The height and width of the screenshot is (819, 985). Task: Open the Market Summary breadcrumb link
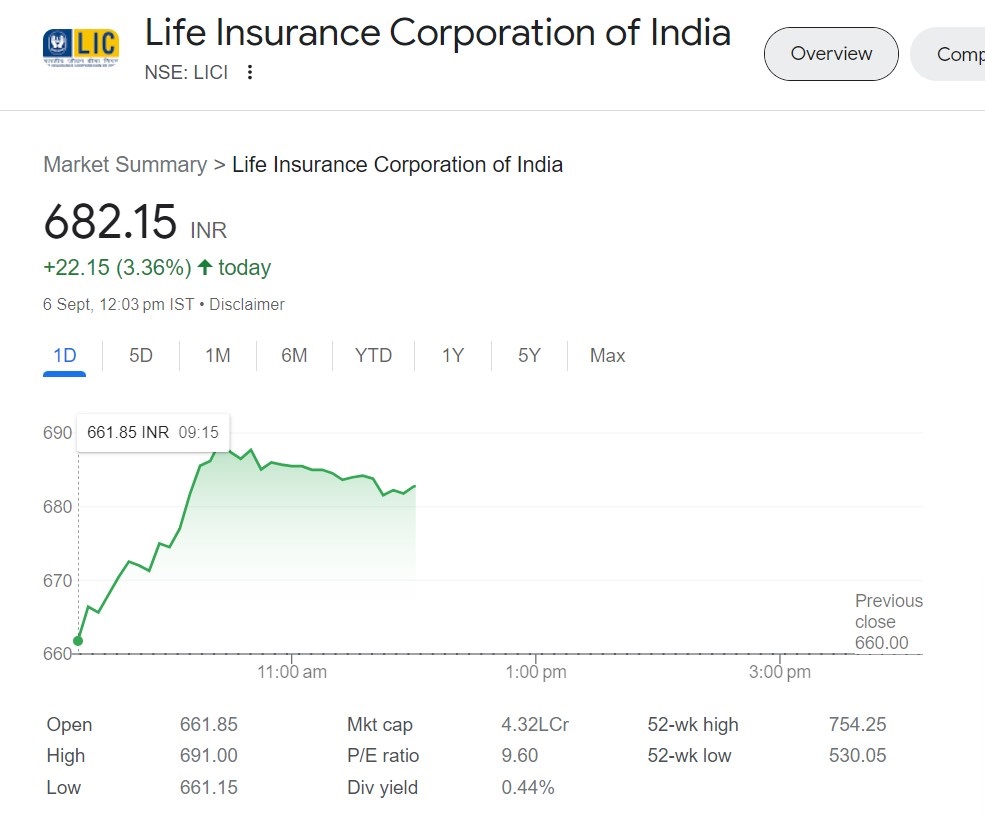tap(125, 164)
